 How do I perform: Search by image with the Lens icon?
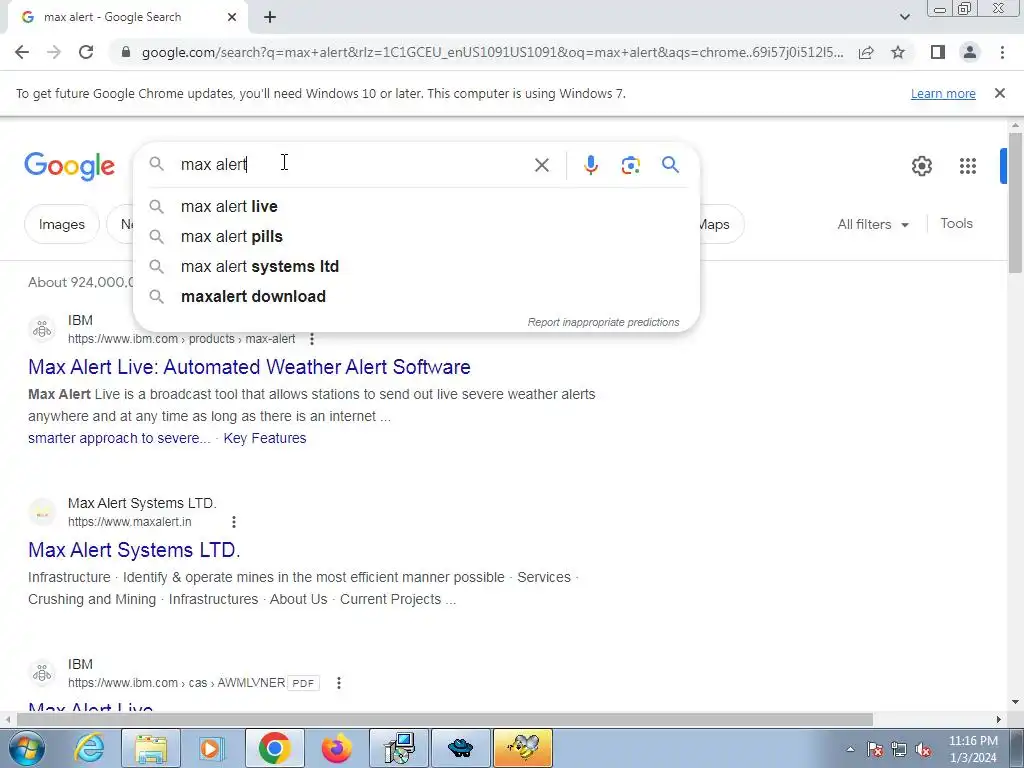pyautogui.click(x=630, y=165)
